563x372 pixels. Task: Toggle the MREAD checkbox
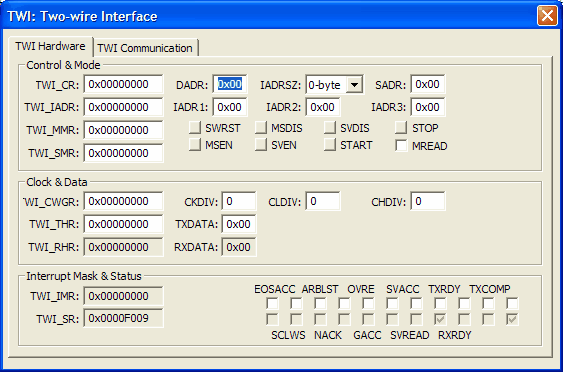click(401, 145)
